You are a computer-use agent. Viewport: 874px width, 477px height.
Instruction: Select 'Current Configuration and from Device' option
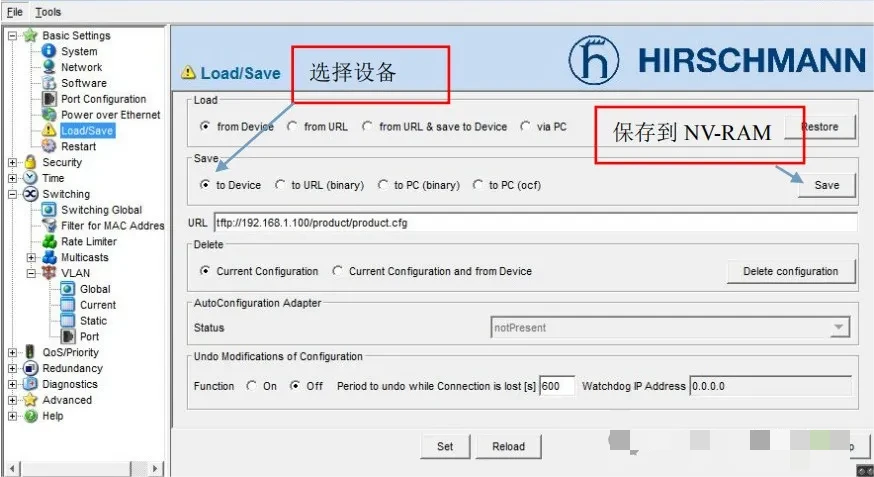(337, 271)
